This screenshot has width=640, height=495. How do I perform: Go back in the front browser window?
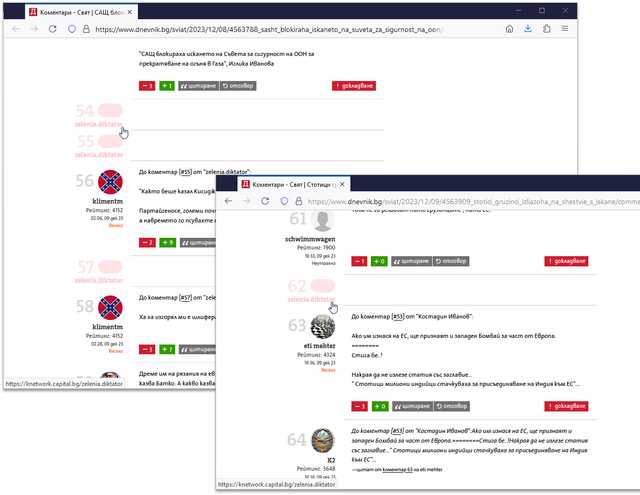pyautogui.click(x=228, y=201)
